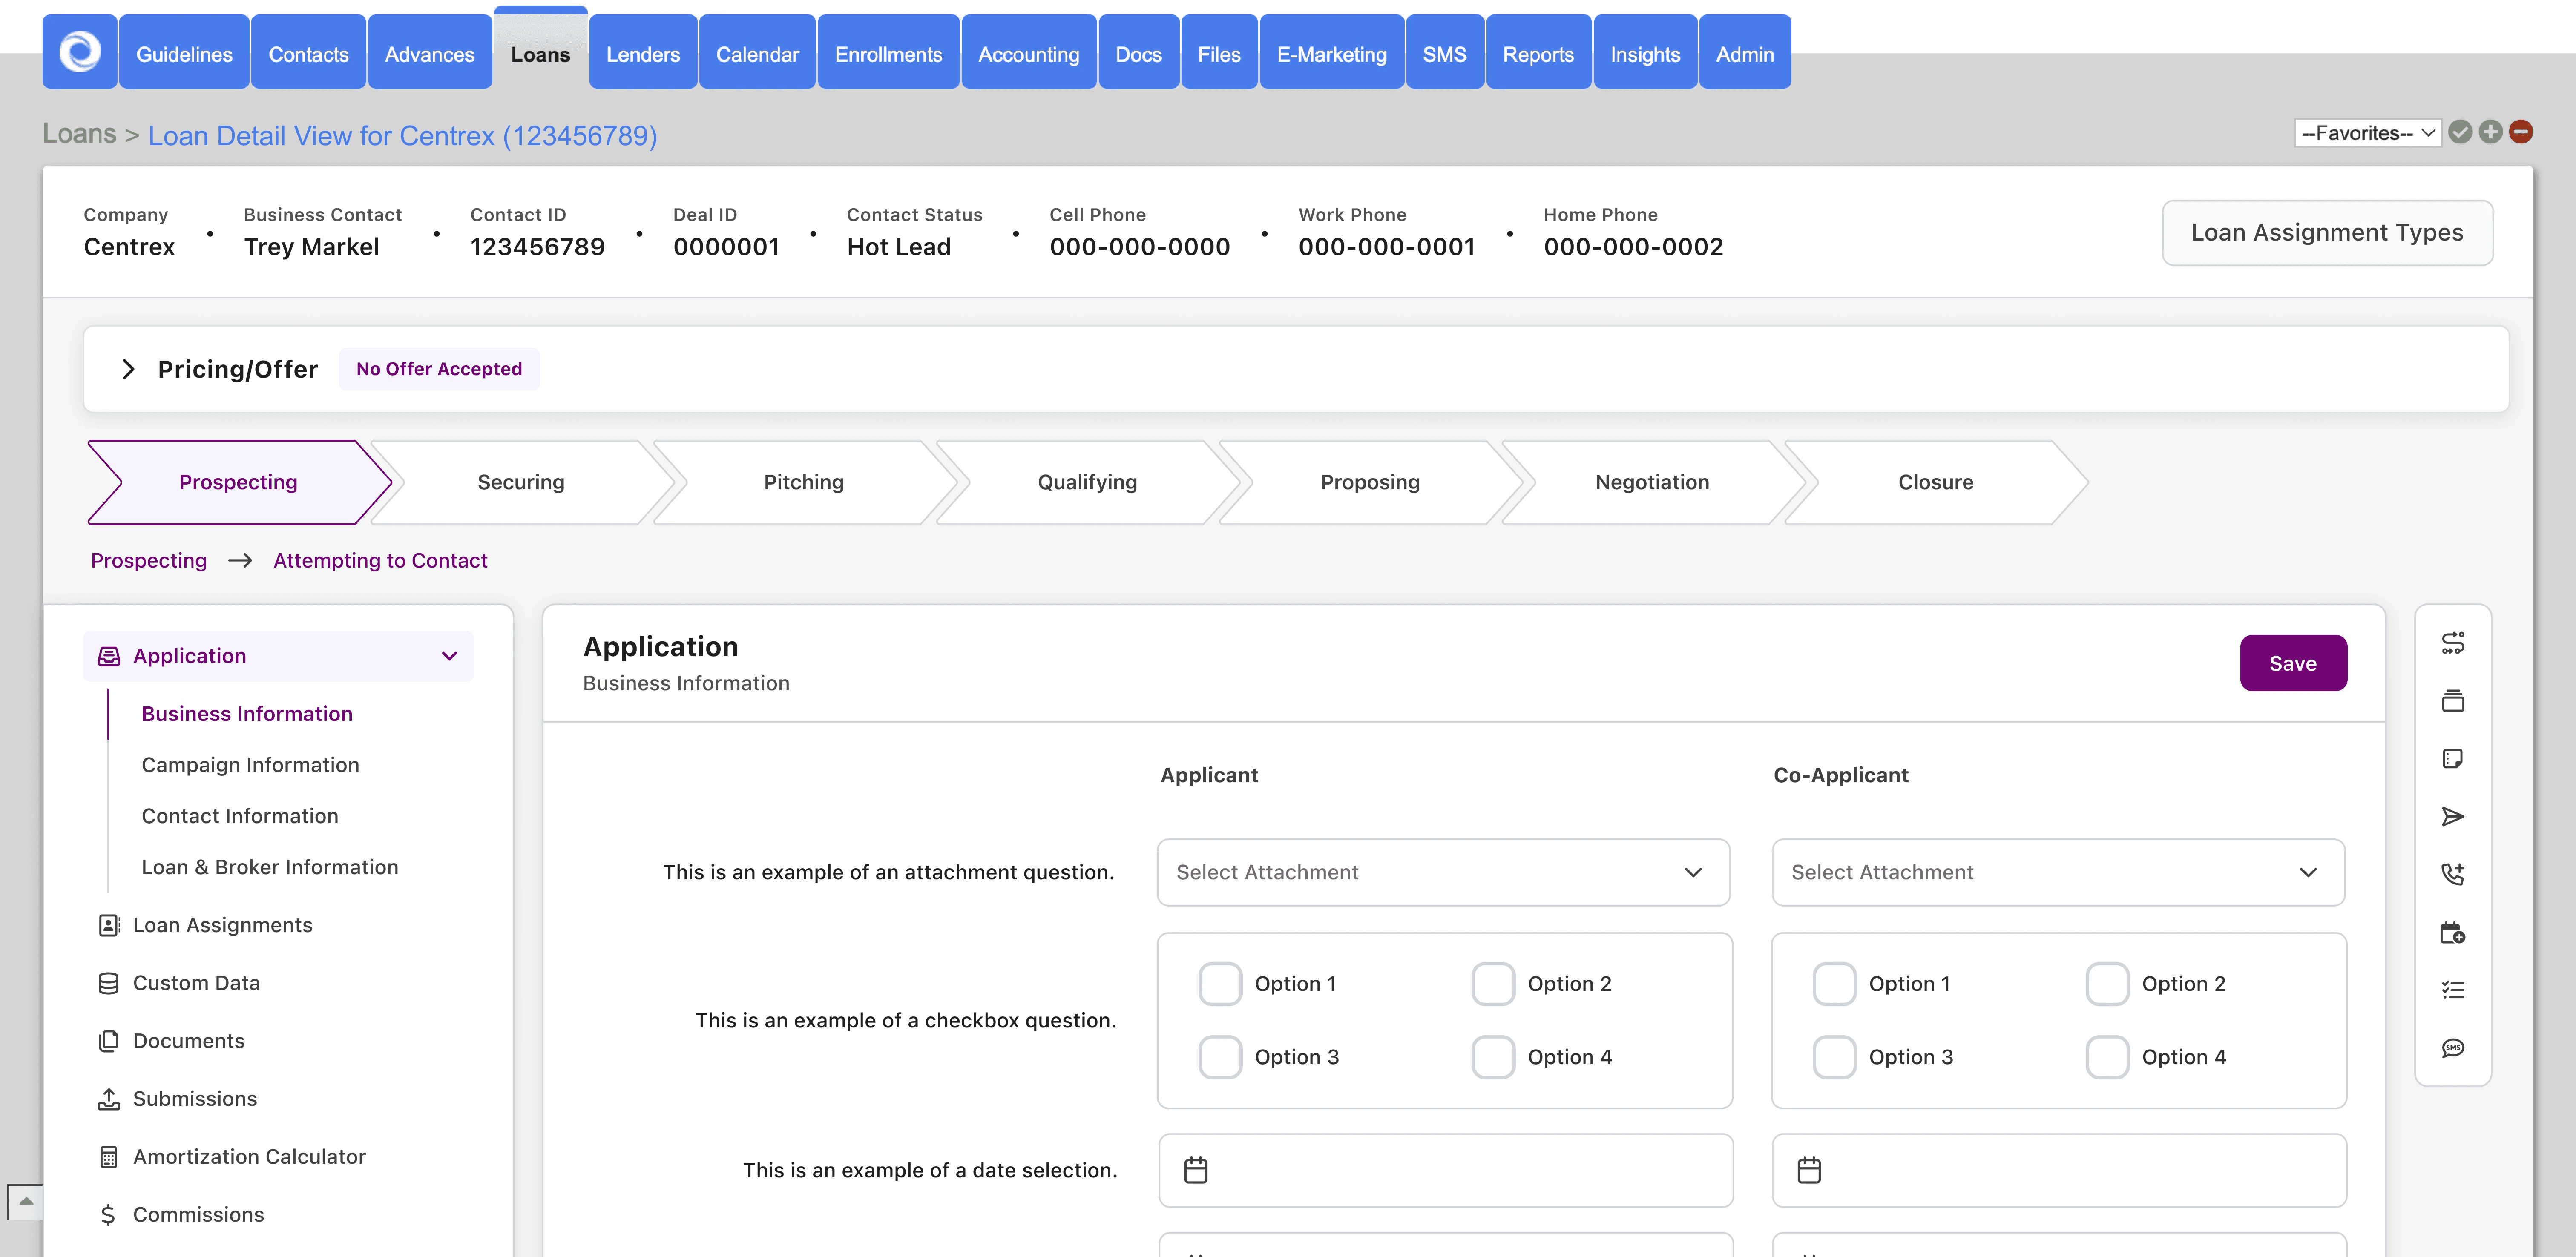Open the Accounting tab

coord(1028,52)
